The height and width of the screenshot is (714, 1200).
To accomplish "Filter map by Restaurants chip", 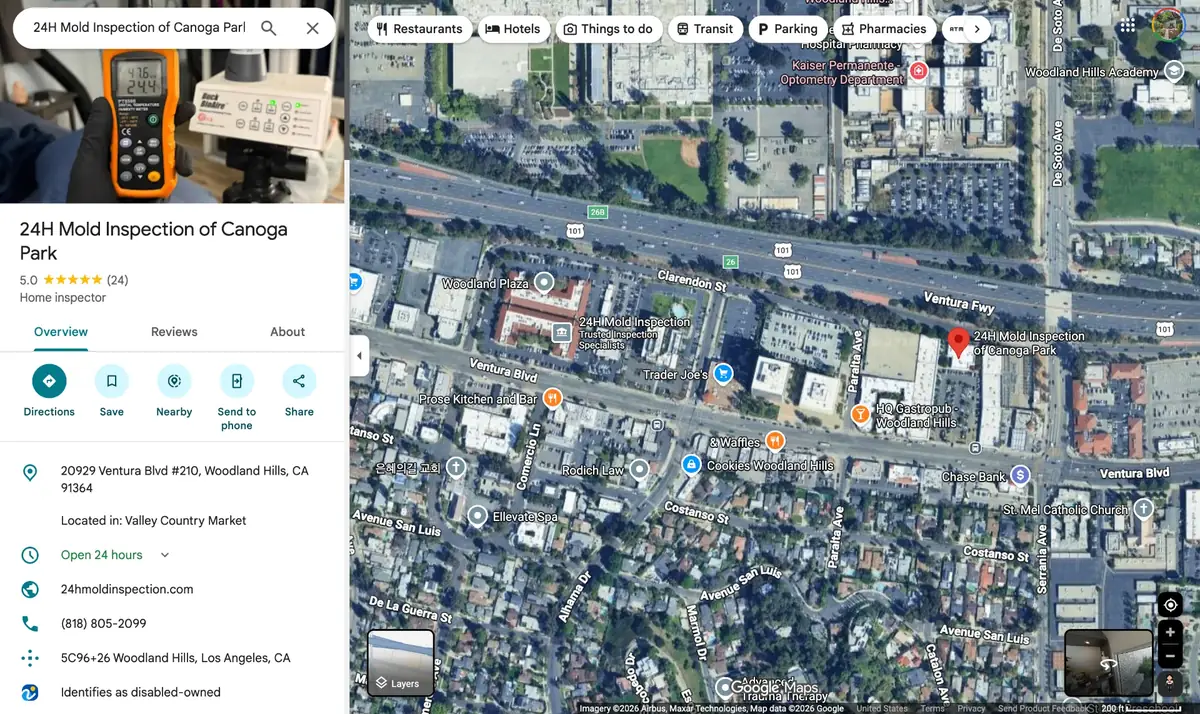I will click(x=420, y=29).
